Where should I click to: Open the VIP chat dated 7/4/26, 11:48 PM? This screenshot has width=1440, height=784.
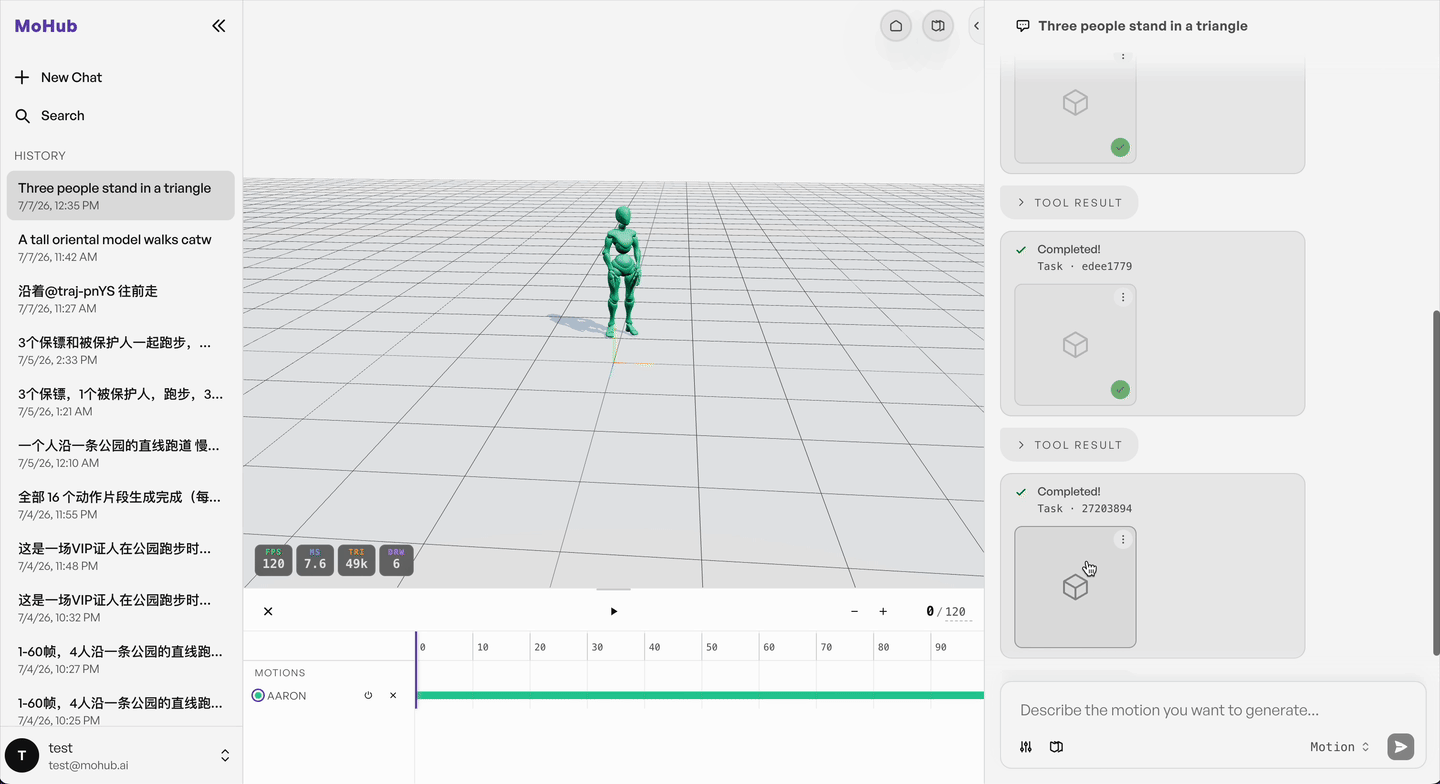click(x=121, y=556)
